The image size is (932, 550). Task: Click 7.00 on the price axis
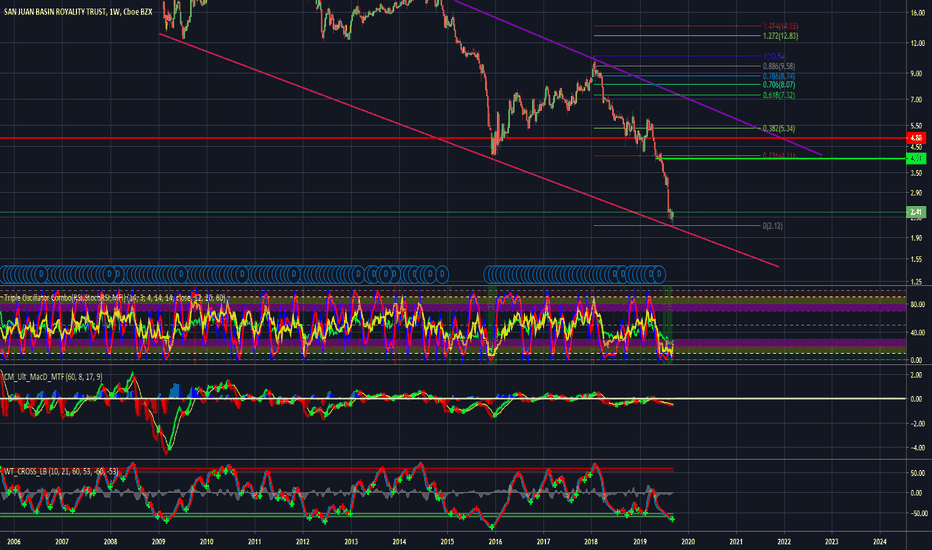point(917,100)
